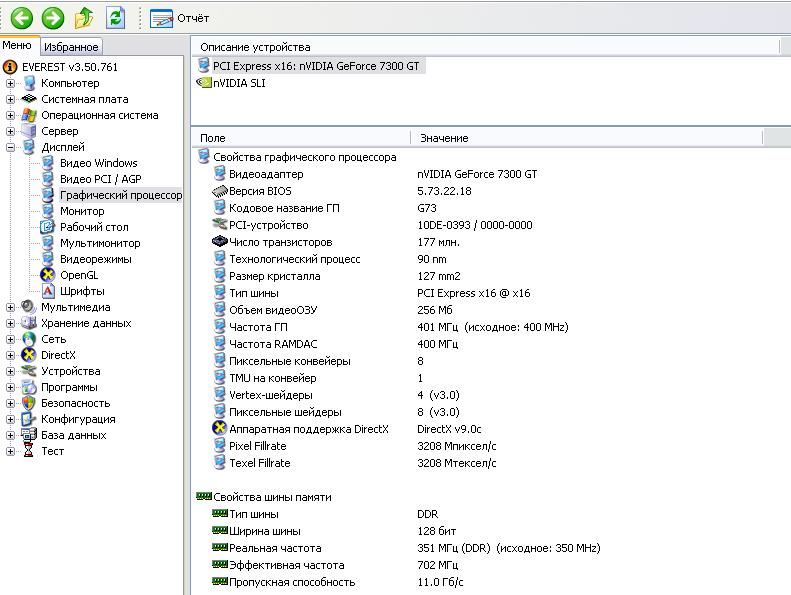Switch to the Избранное tab

point(71,47)
